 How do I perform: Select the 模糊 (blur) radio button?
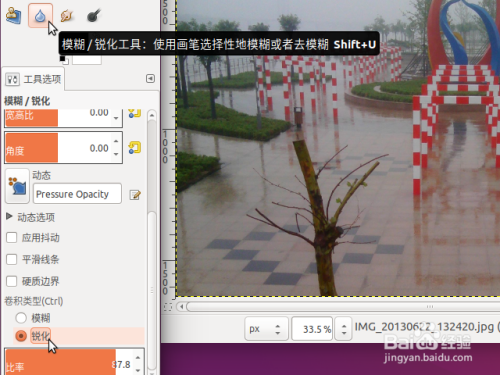point(21,318)
